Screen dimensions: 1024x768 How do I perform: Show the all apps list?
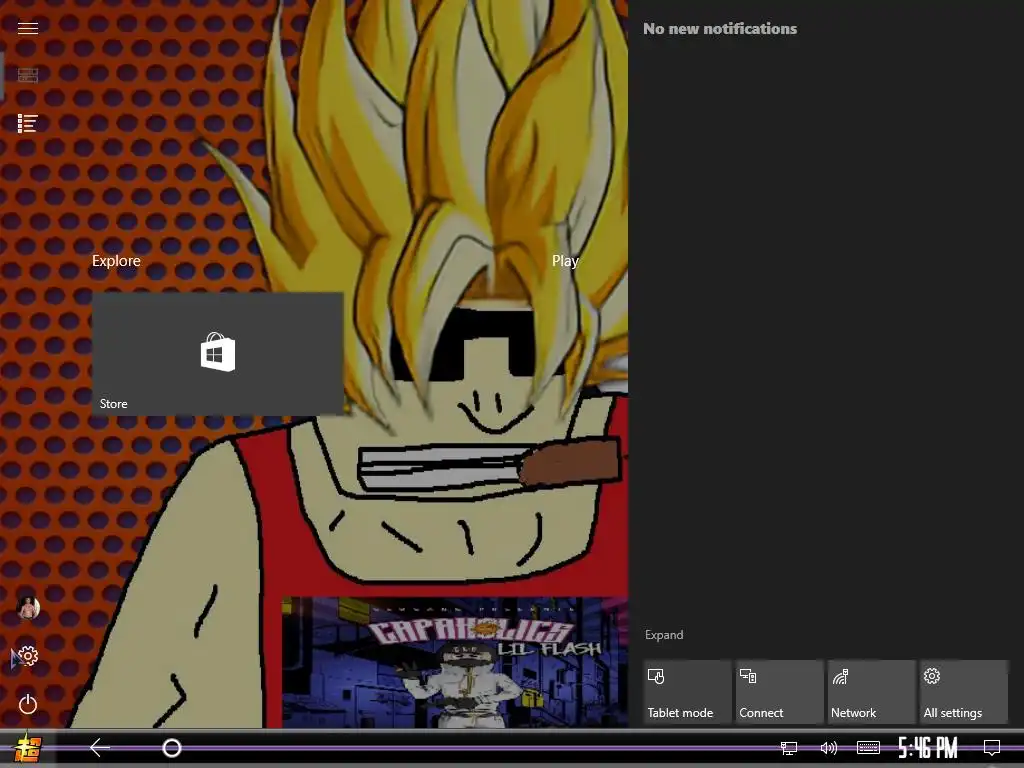point(27,123)
